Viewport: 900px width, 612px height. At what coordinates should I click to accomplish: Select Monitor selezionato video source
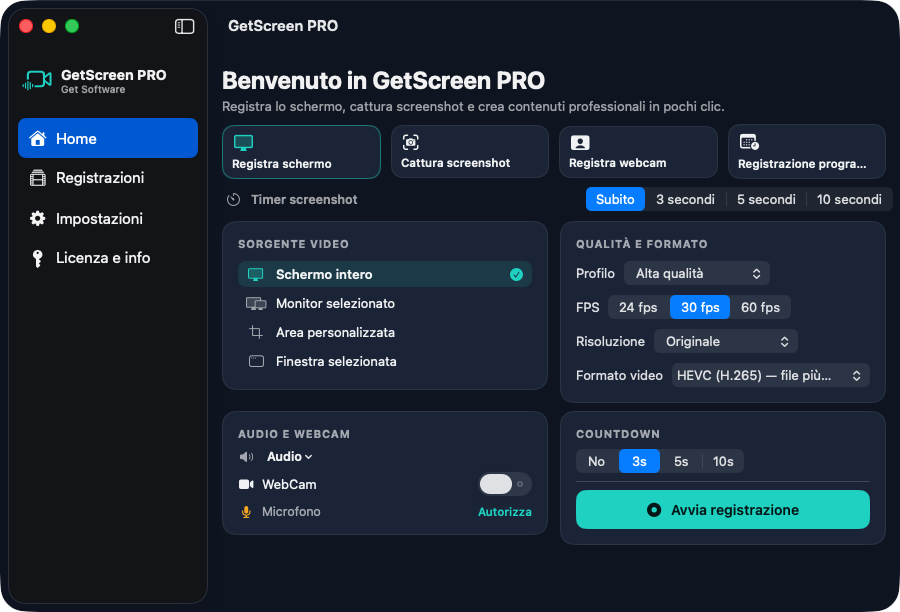click(385, 304)
